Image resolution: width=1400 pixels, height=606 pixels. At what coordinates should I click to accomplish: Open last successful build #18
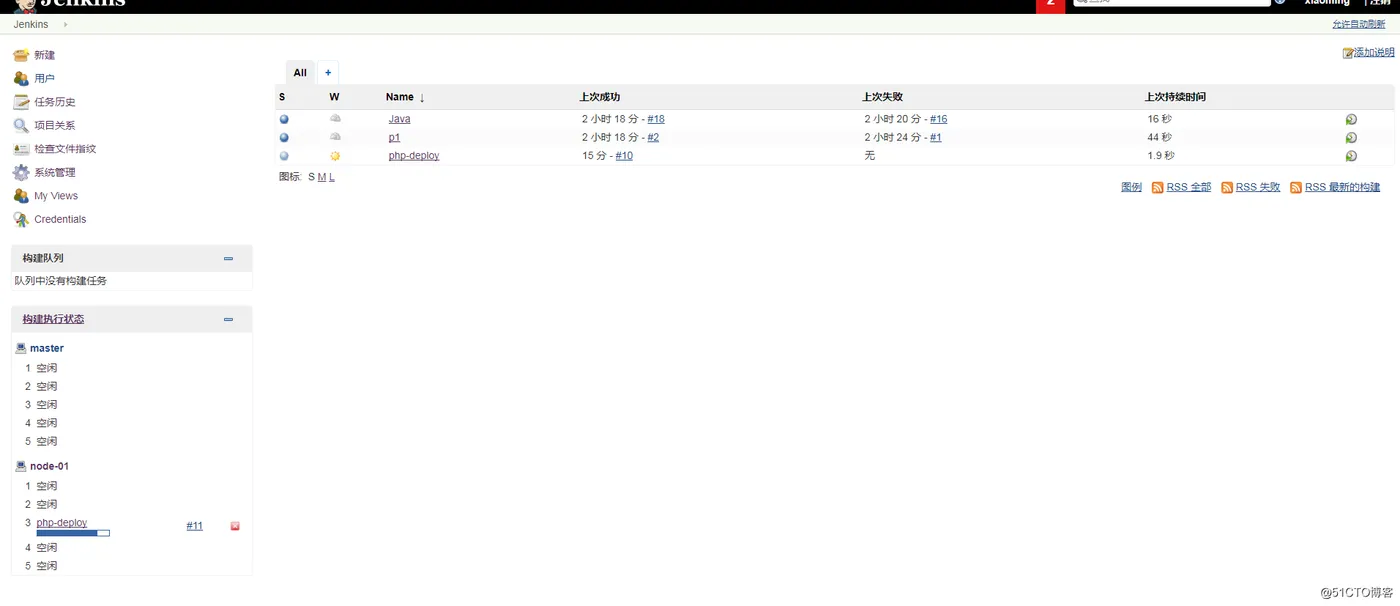(656, 119)
